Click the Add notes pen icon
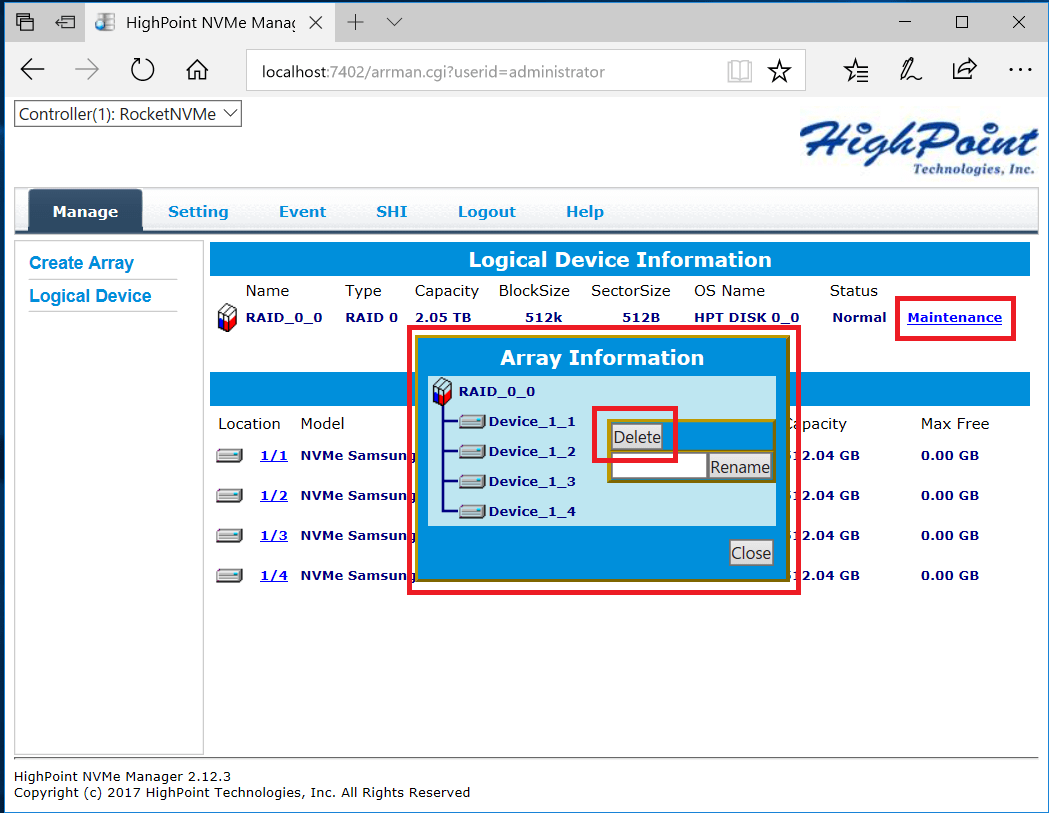This screenshot has height=813, width=1049. (910, 70)
